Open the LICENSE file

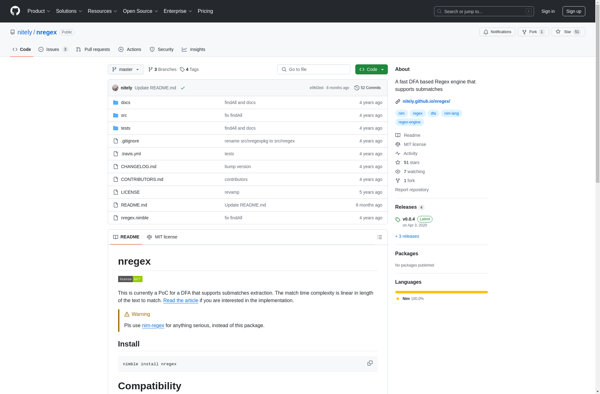130,192
